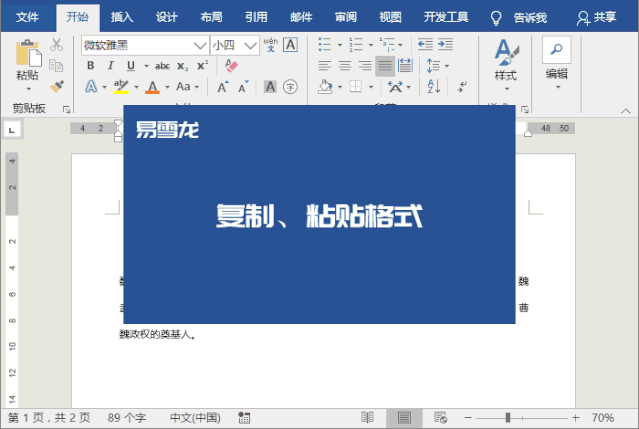Increase font size with grow A
639x429 pixels.
pyautogui.click(x=223, y=87)
